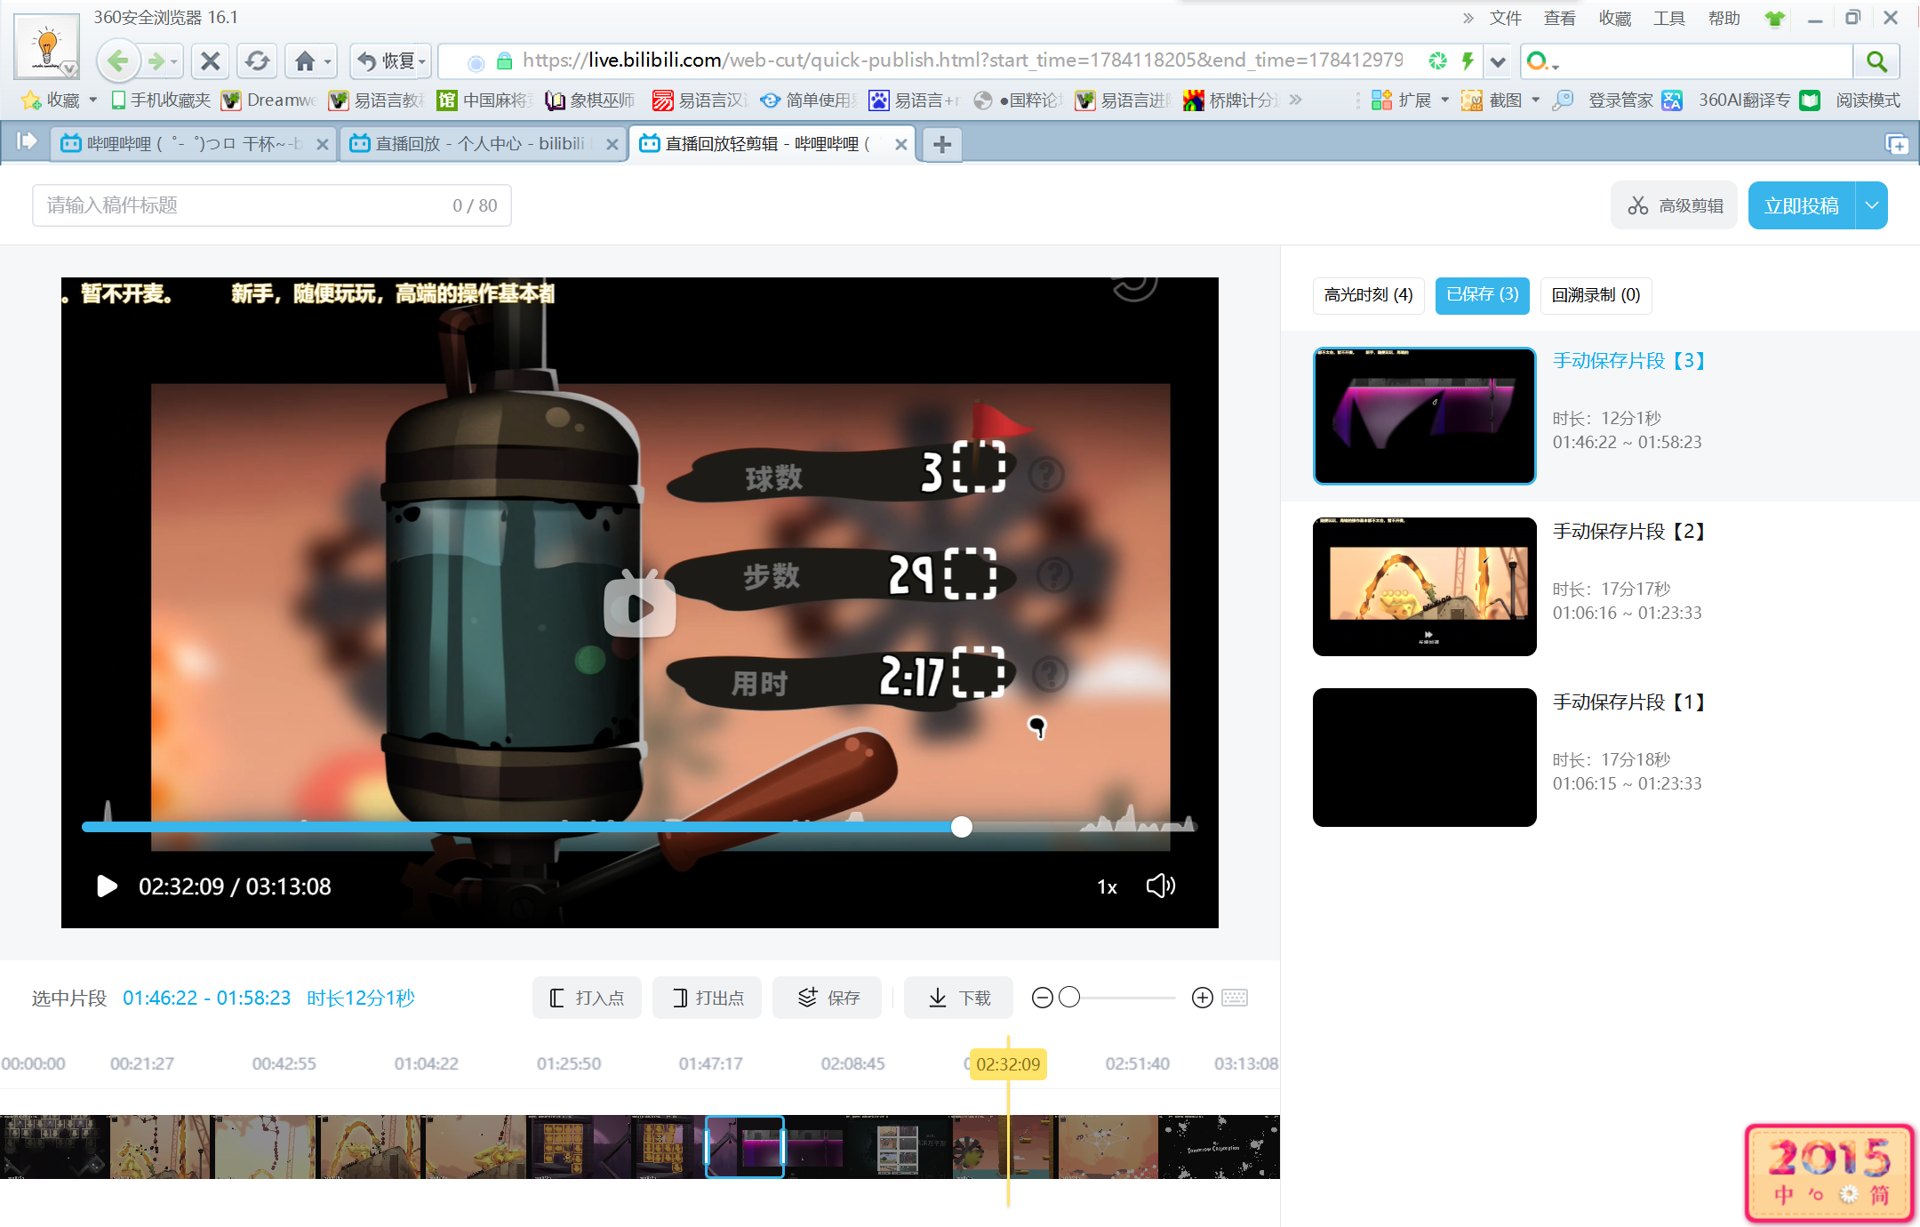
Task: Open the 工具 menu
Action: pyautogui.click(x=1668, y=18)
